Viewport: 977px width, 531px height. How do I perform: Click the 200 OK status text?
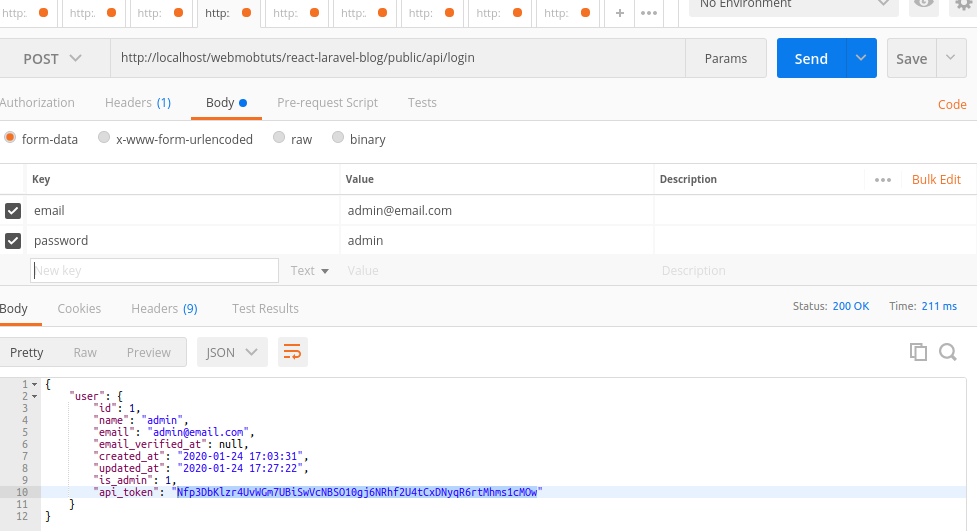(851, 306)
